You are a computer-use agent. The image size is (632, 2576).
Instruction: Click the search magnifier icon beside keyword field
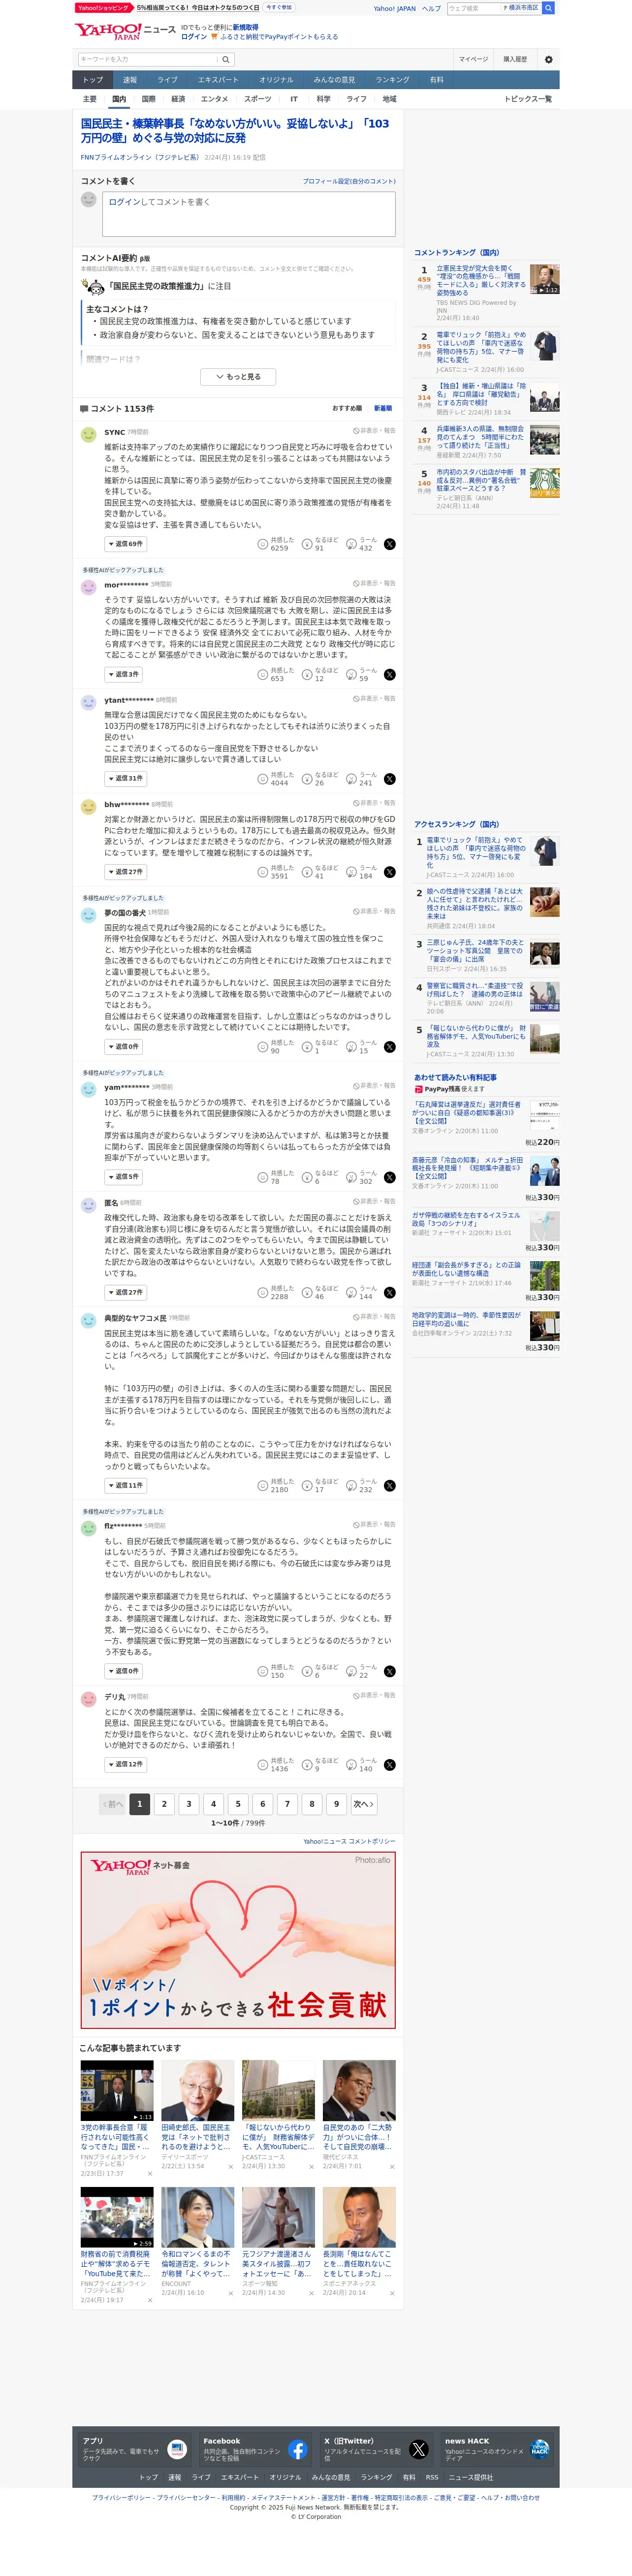(226, 59)
